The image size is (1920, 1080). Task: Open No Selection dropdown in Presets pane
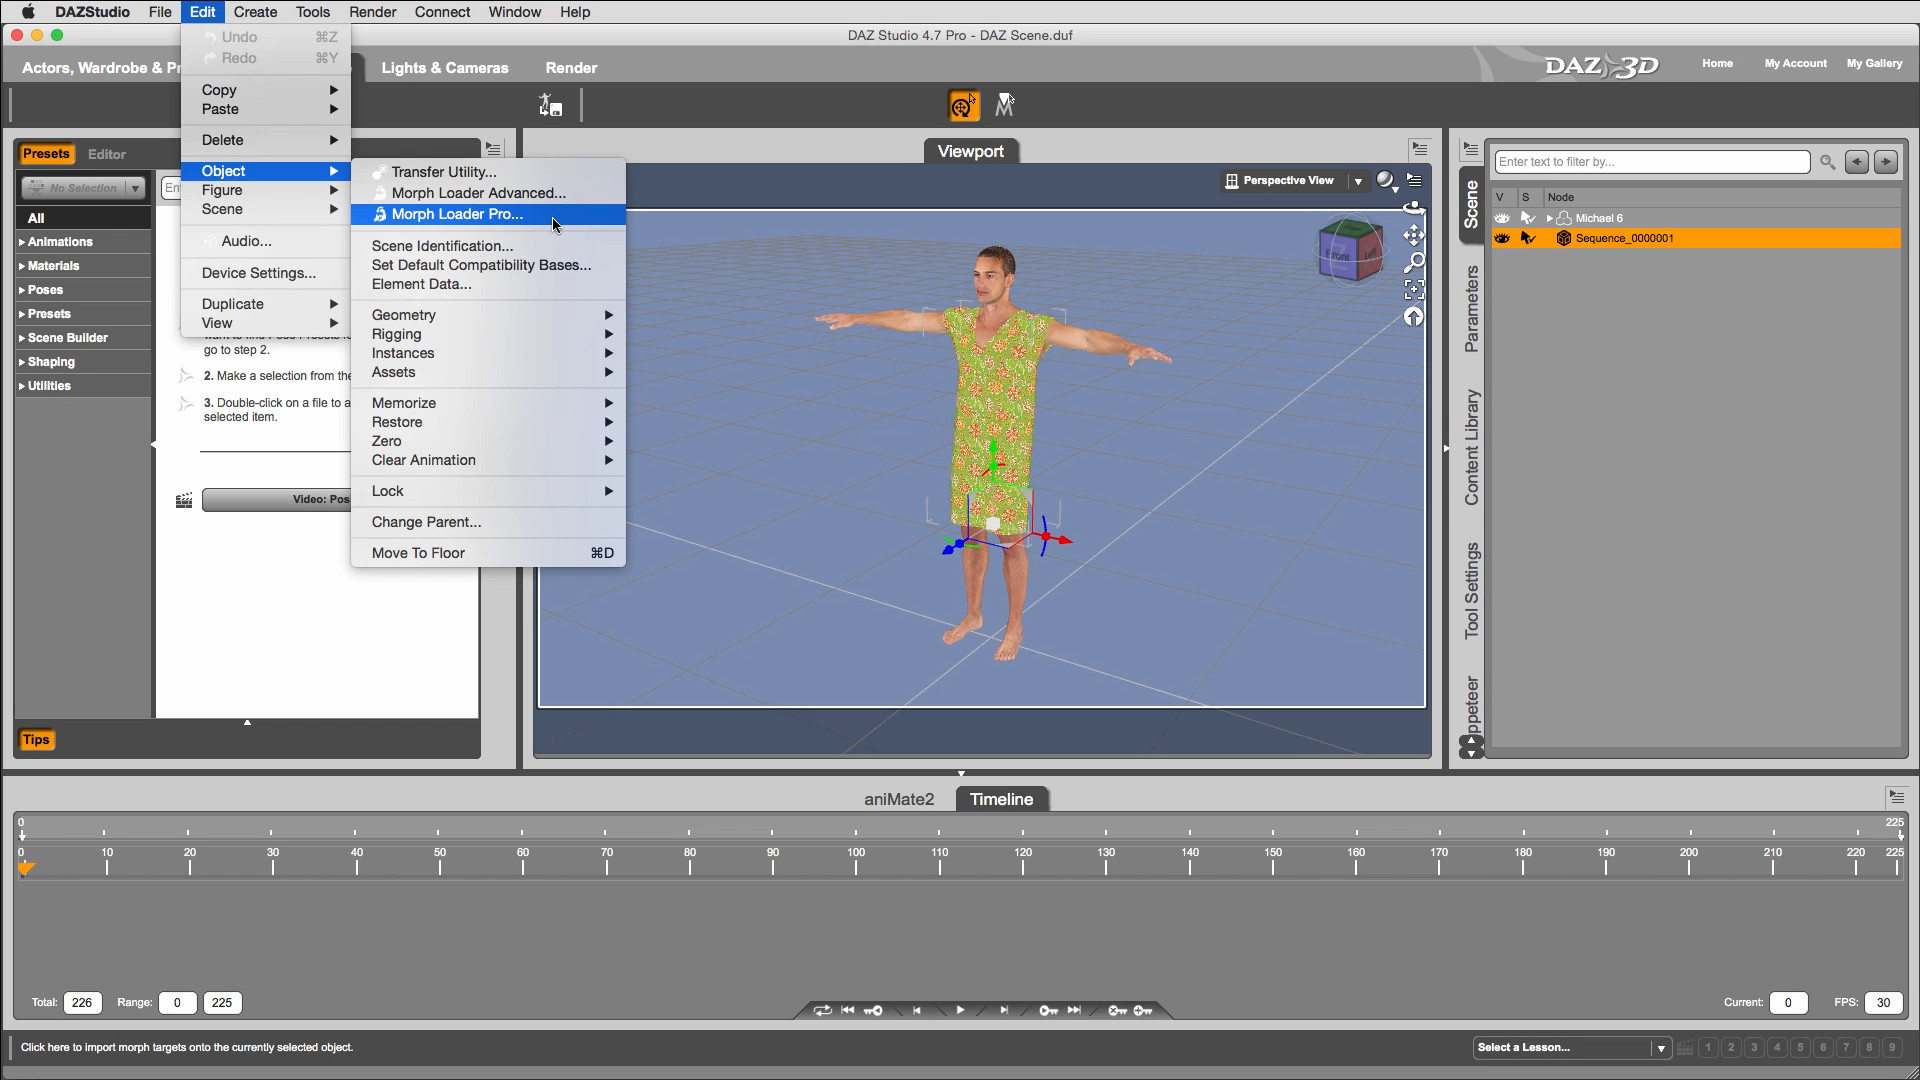click(84, 188)
